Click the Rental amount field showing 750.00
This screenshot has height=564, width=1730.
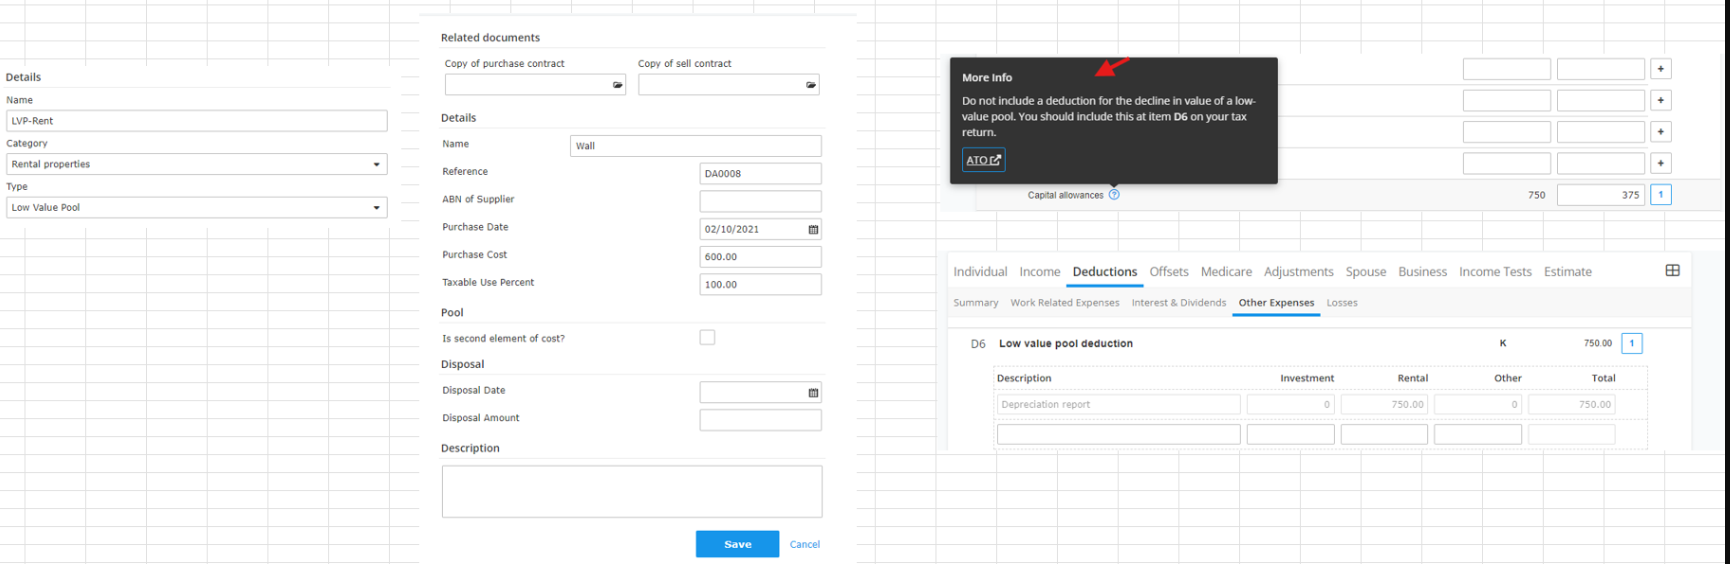point(1384,405)
